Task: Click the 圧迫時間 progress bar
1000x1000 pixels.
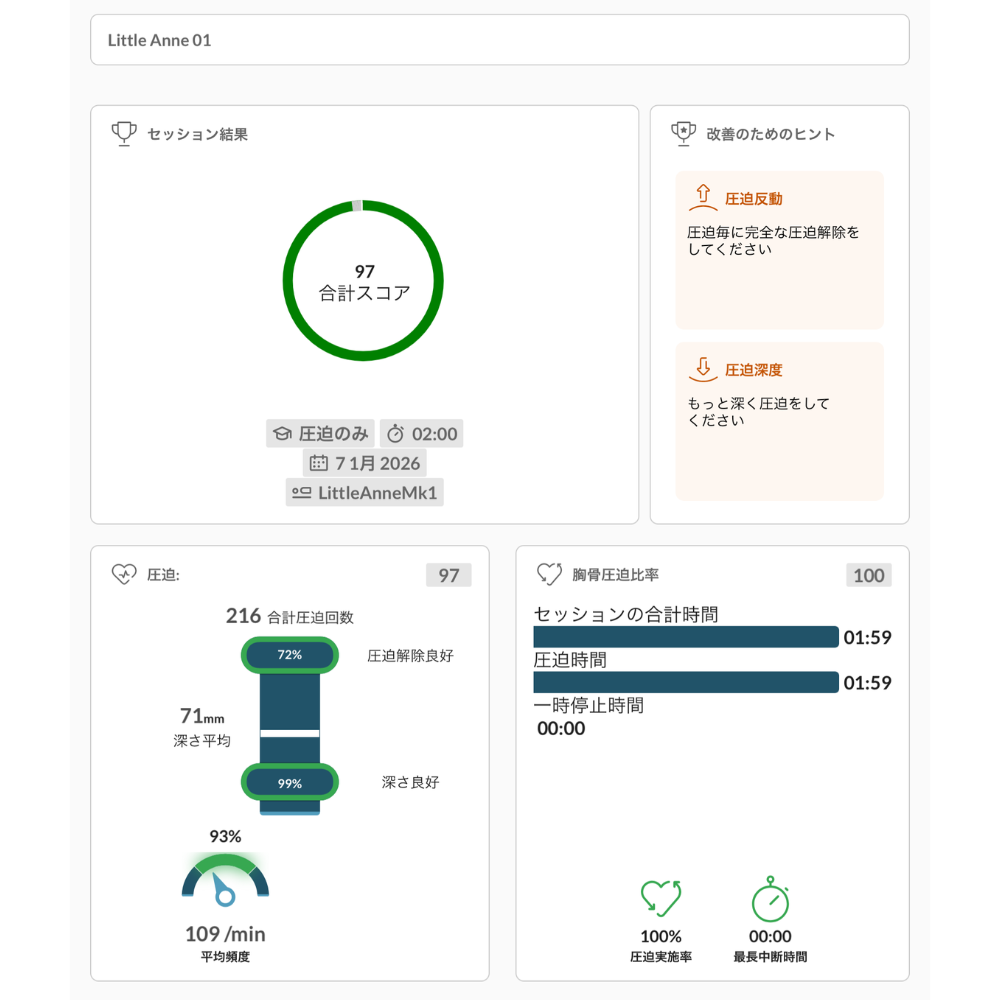Action: click(685, 682)
